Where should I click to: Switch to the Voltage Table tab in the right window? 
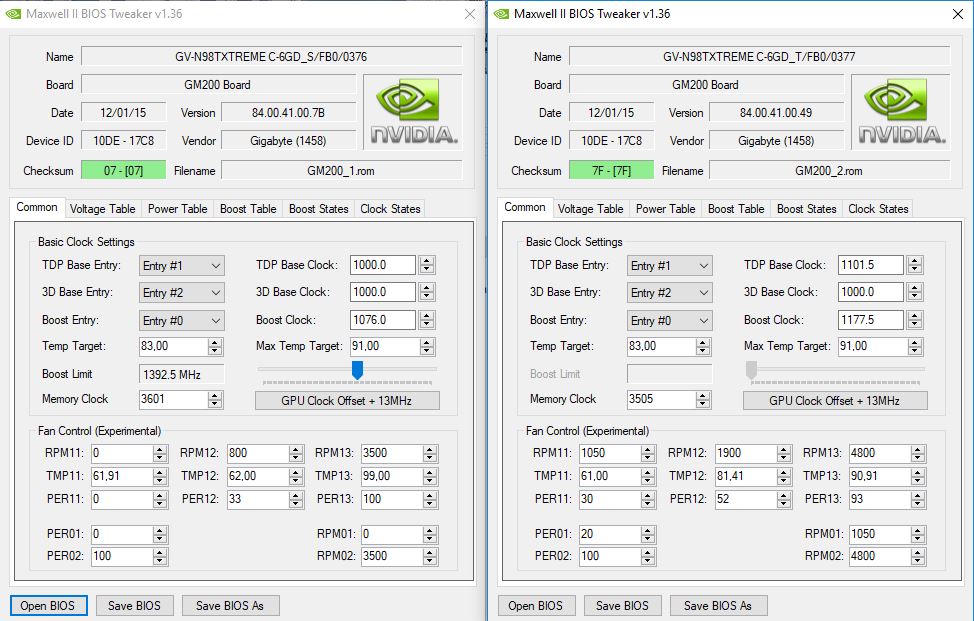click(590, 209)
